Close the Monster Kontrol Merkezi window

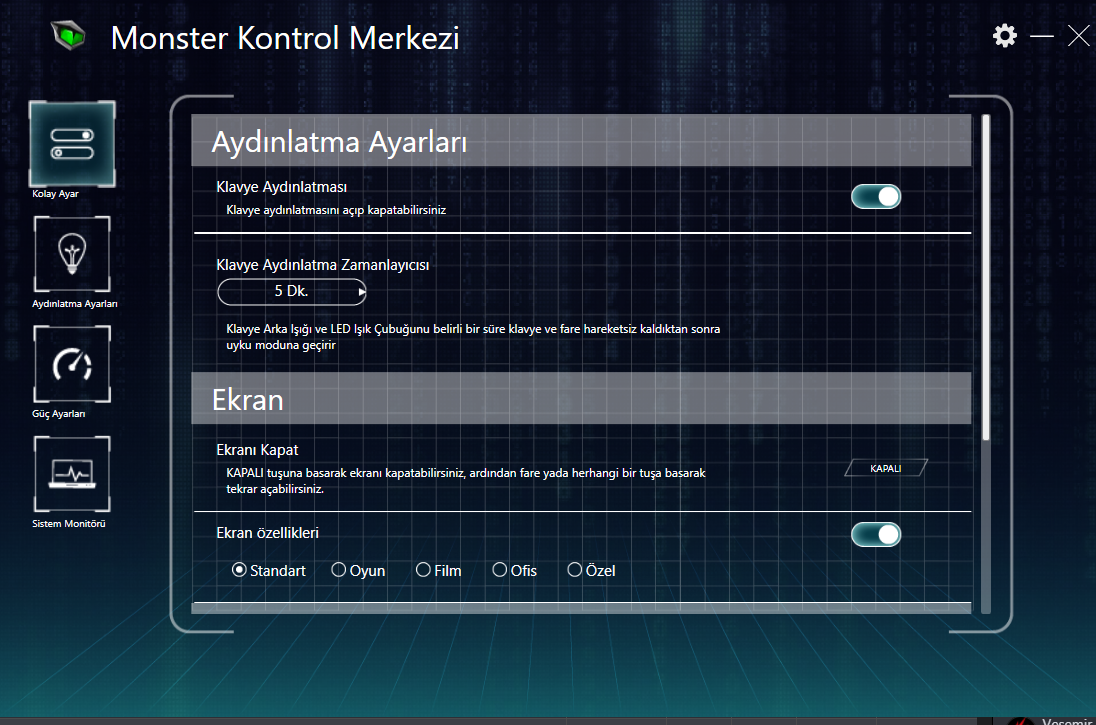point(1079,36)
